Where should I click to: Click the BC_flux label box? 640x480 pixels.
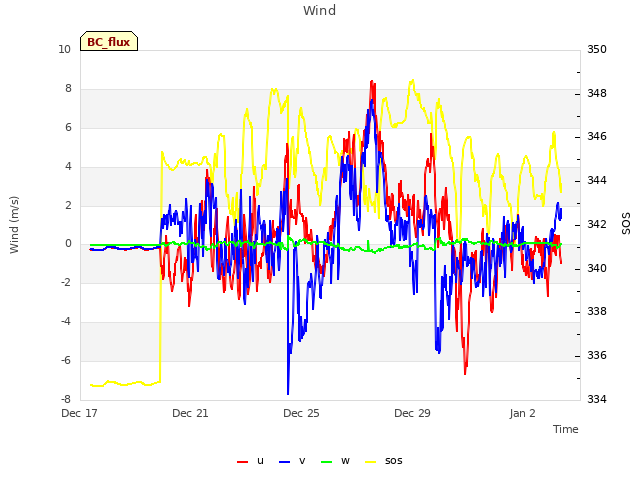pos(109,41)
